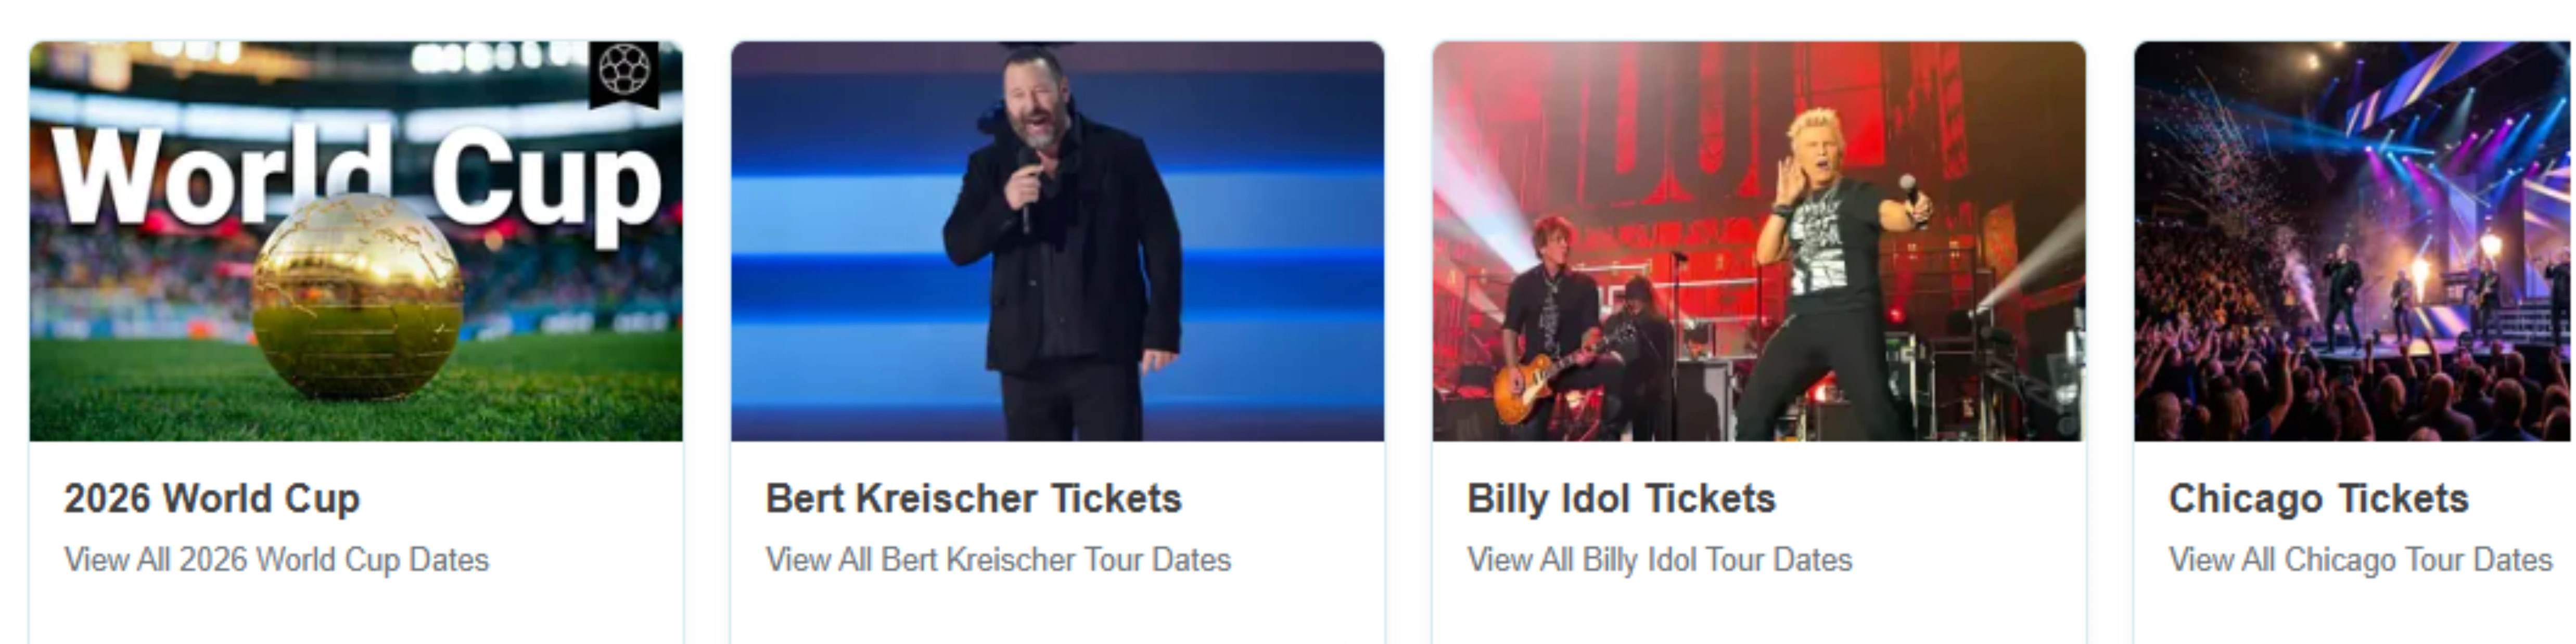
Task: Open View All Billy Idol Tour Dates
Action: click(1659, 559)
